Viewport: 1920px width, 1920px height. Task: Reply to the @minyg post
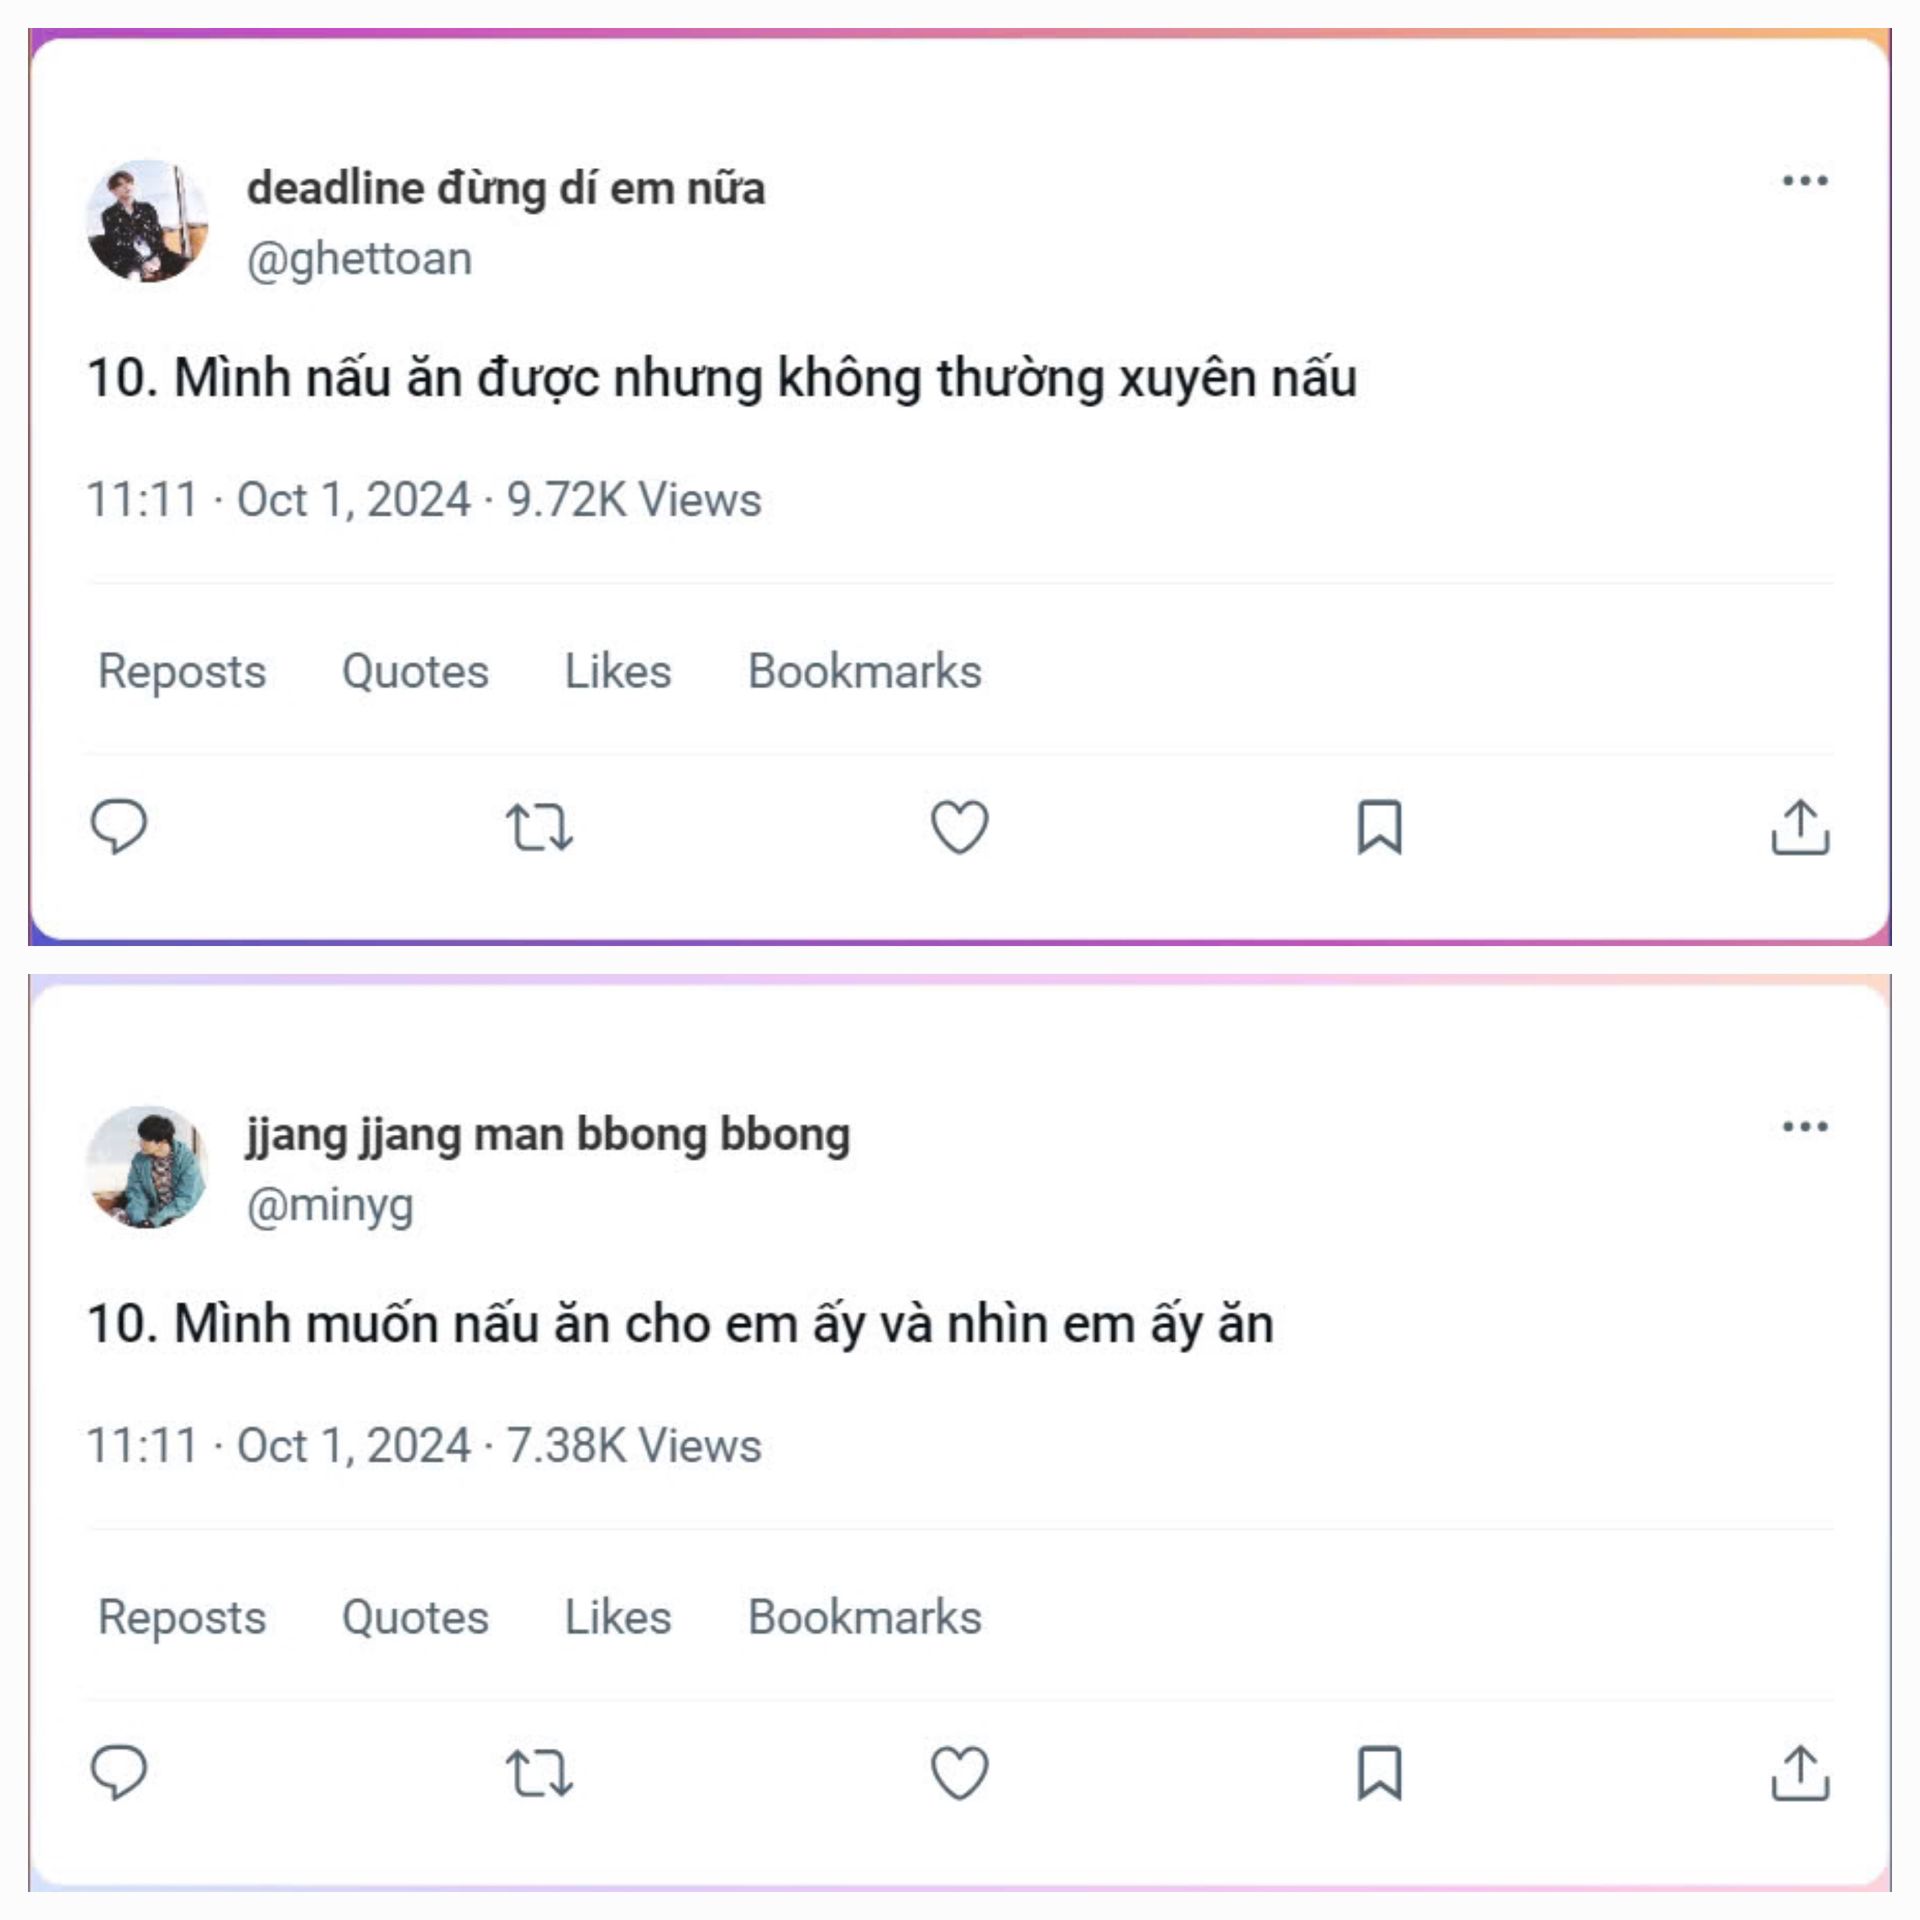tap(119, 1772)
